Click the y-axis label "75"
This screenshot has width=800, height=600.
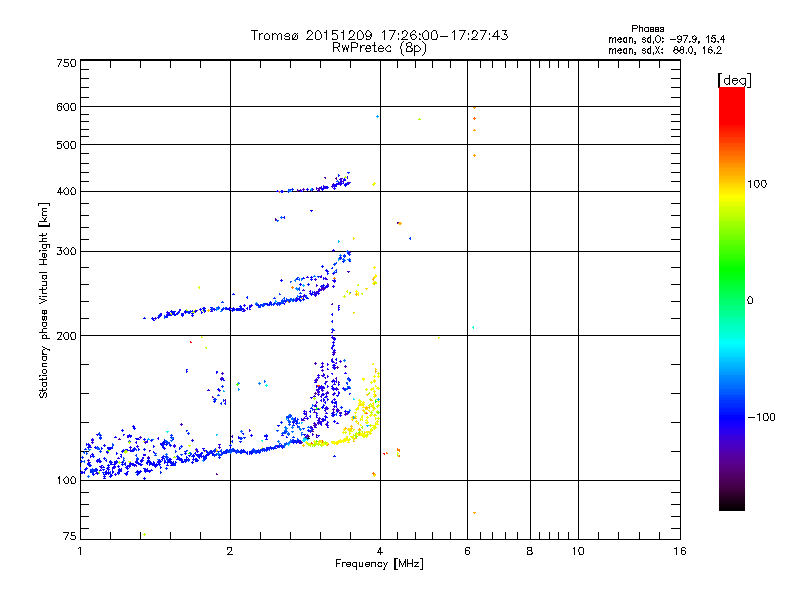[x=70, y=536]
